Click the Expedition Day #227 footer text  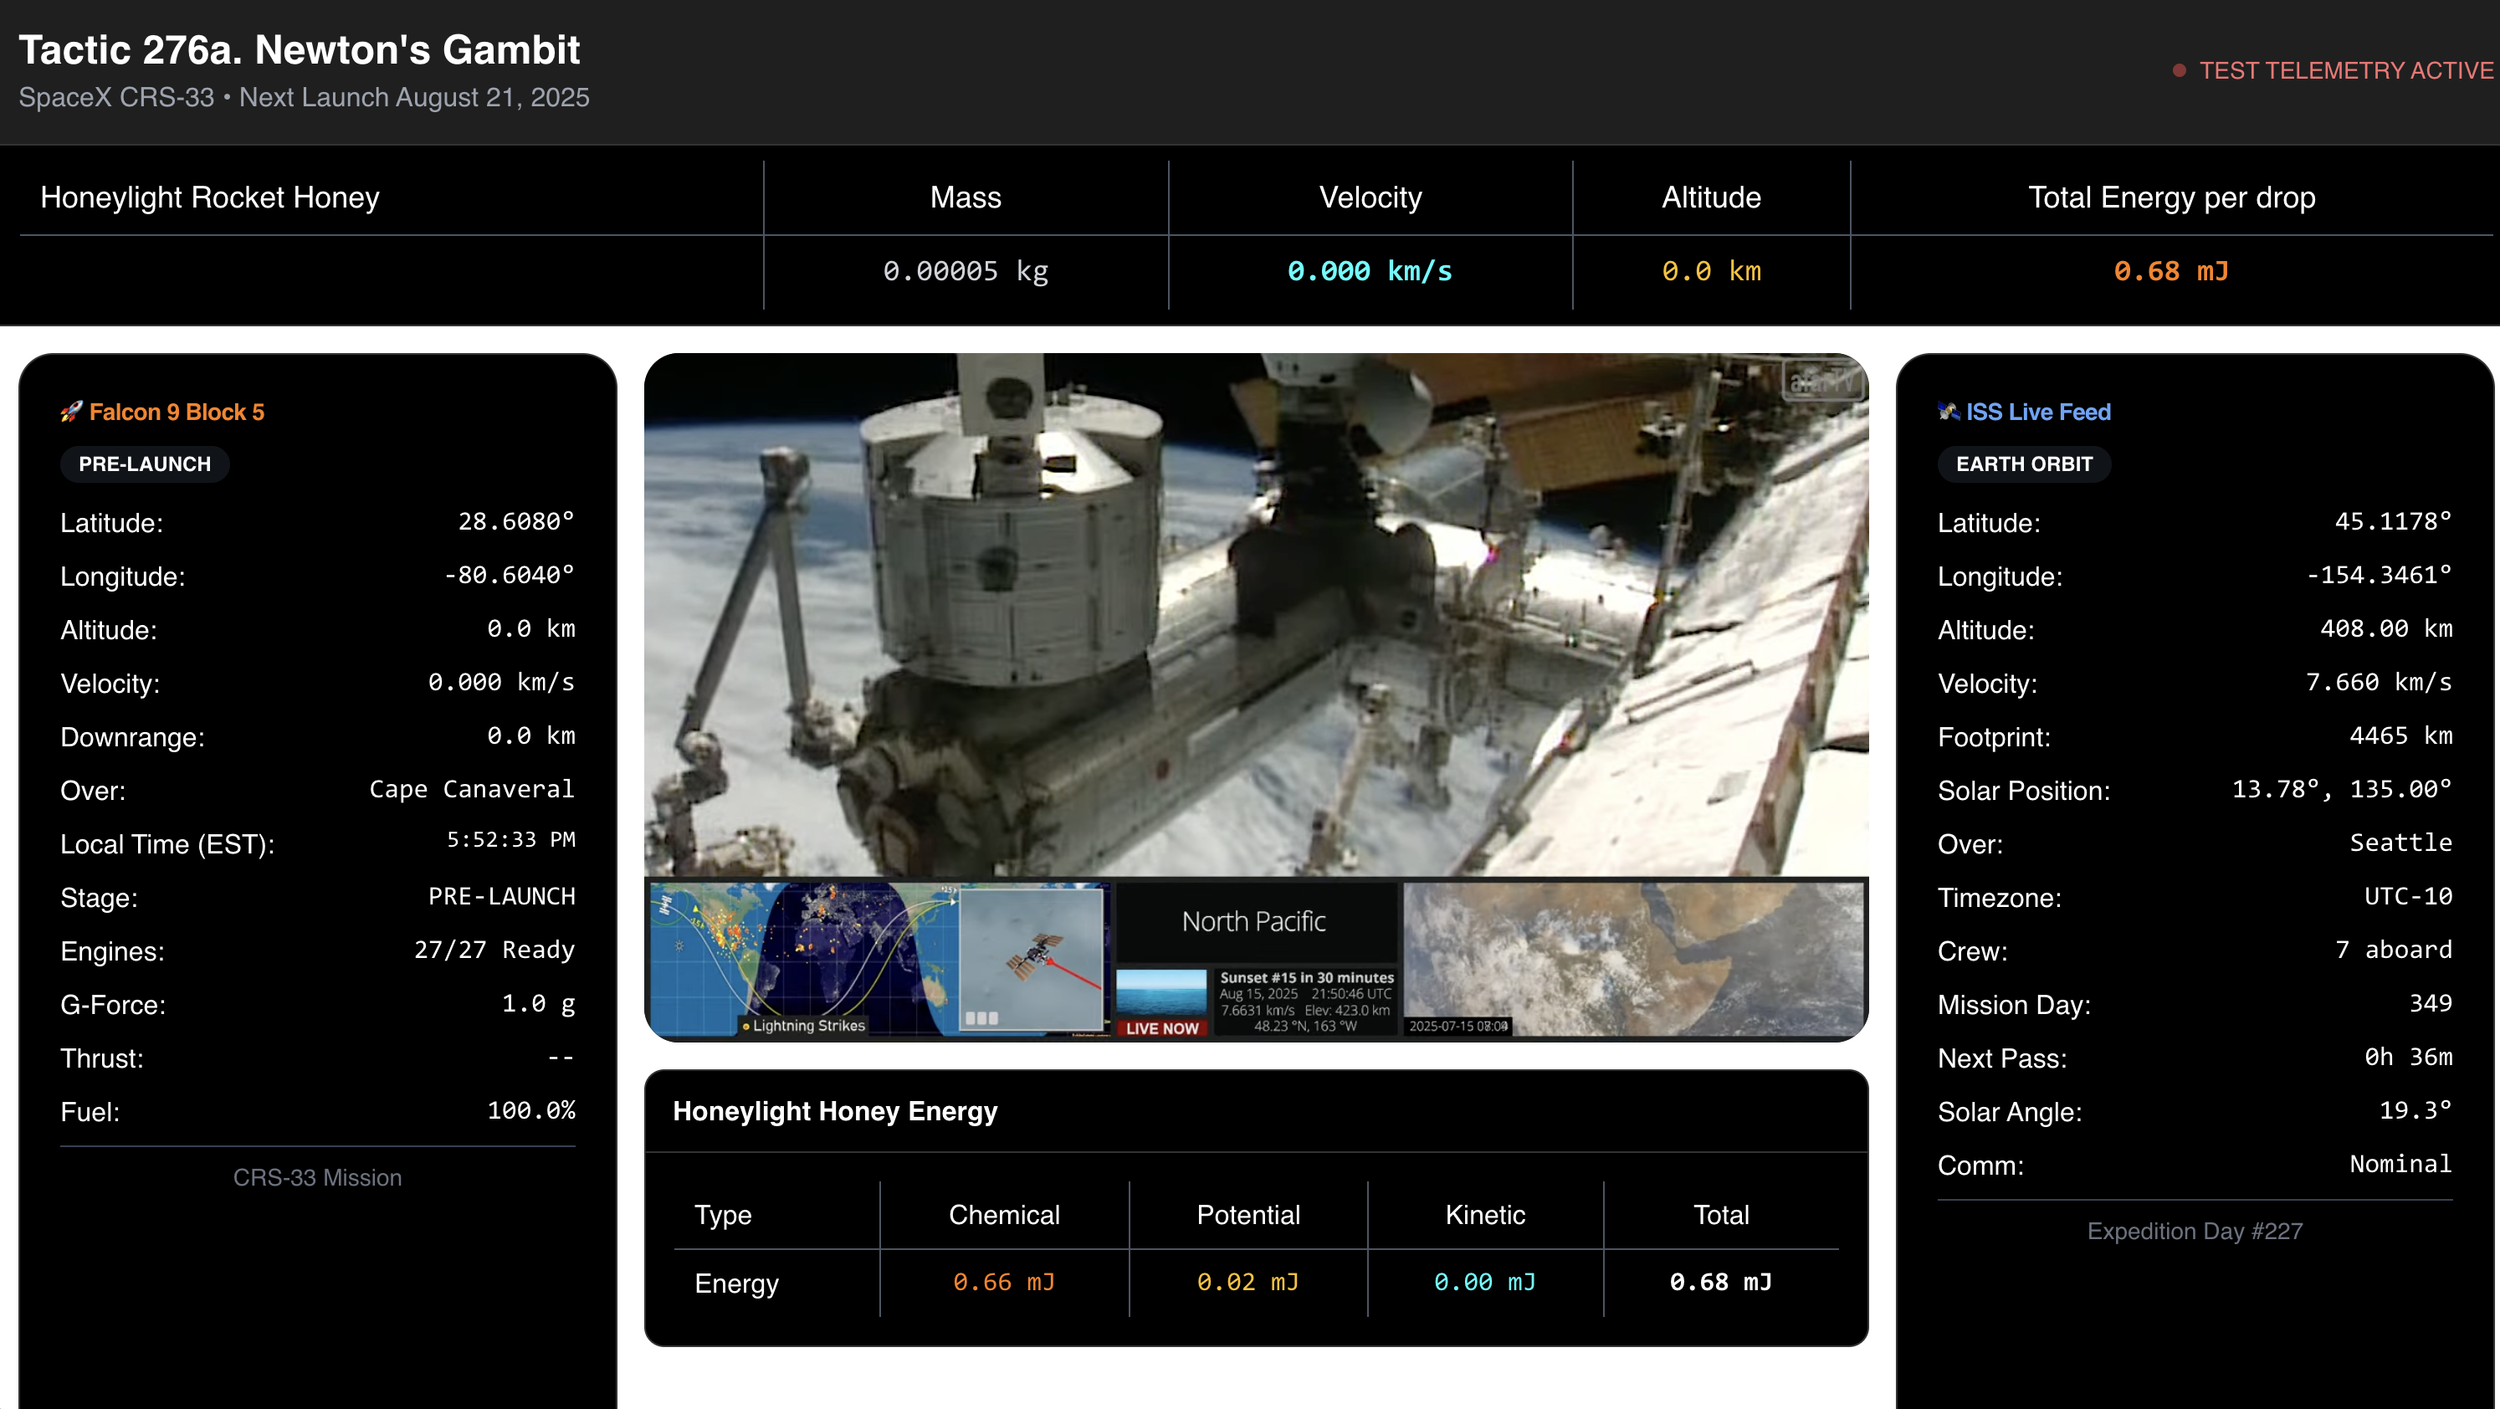[x=2194, y=1231]
